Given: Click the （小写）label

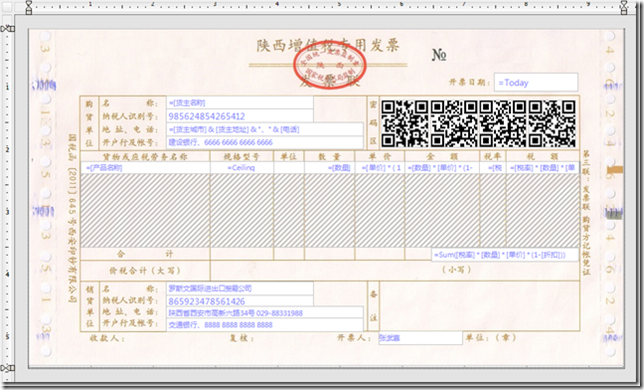Looking at the screenshot, I should click(x=456, y=269).
